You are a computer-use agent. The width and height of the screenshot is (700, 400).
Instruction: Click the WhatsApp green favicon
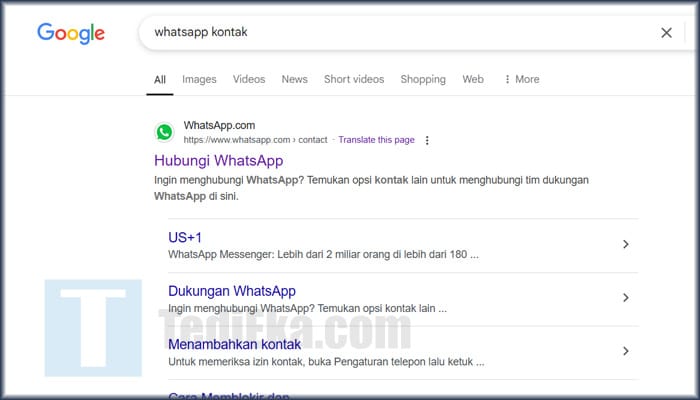click(164, 132)
